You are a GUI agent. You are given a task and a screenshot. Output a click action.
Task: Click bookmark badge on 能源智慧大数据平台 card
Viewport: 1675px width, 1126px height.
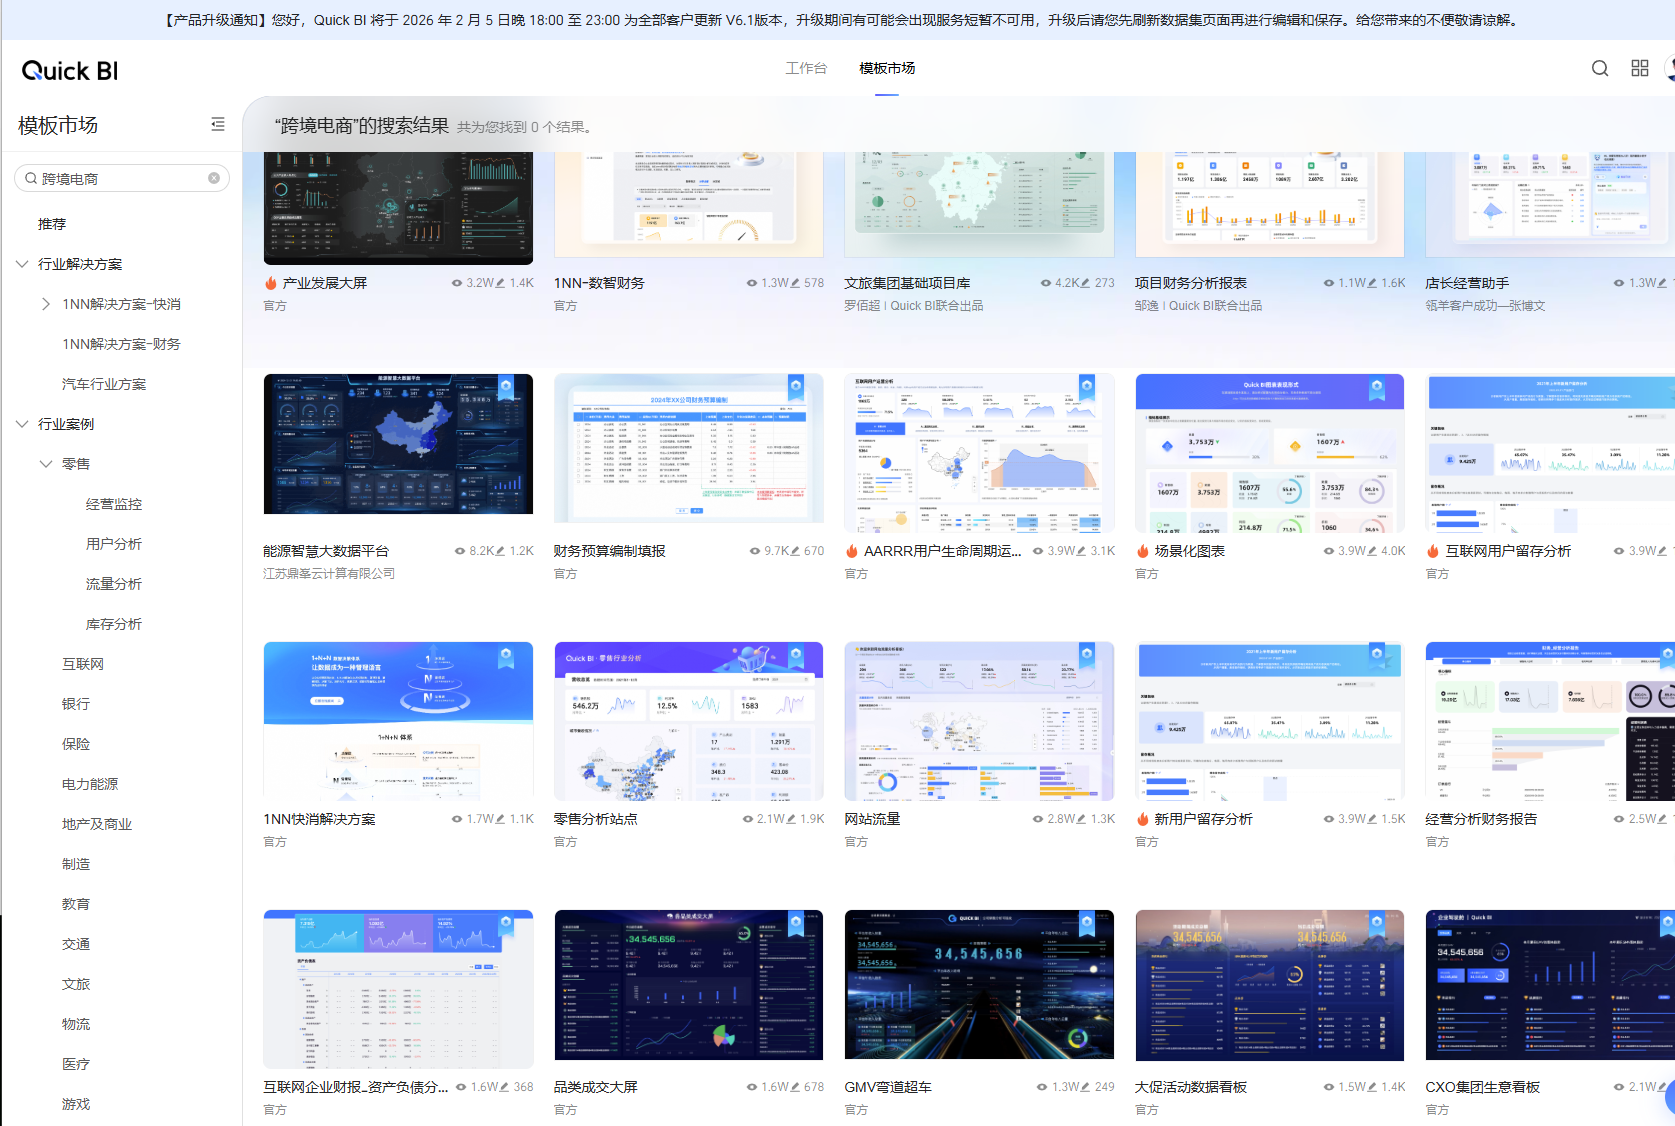point(506,387)
